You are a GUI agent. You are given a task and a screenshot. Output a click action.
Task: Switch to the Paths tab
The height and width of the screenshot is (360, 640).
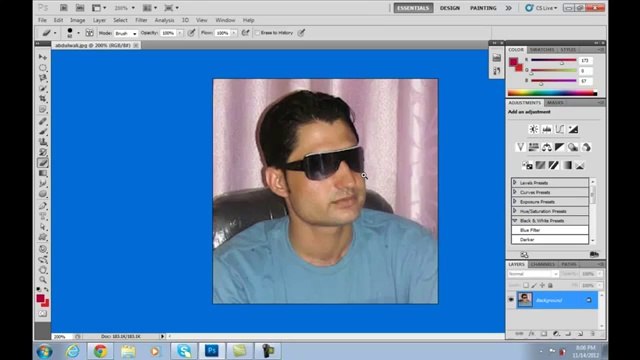click(x=569, y=264)
